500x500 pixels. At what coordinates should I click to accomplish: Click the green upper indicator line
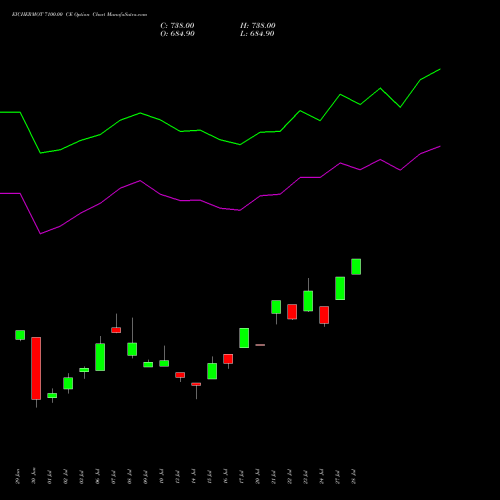click(220, 140)
